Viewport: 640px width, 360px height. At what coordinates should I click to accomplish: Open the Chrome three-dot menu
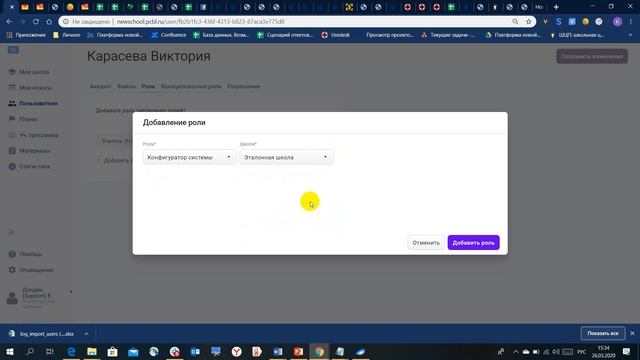point(631,22)
